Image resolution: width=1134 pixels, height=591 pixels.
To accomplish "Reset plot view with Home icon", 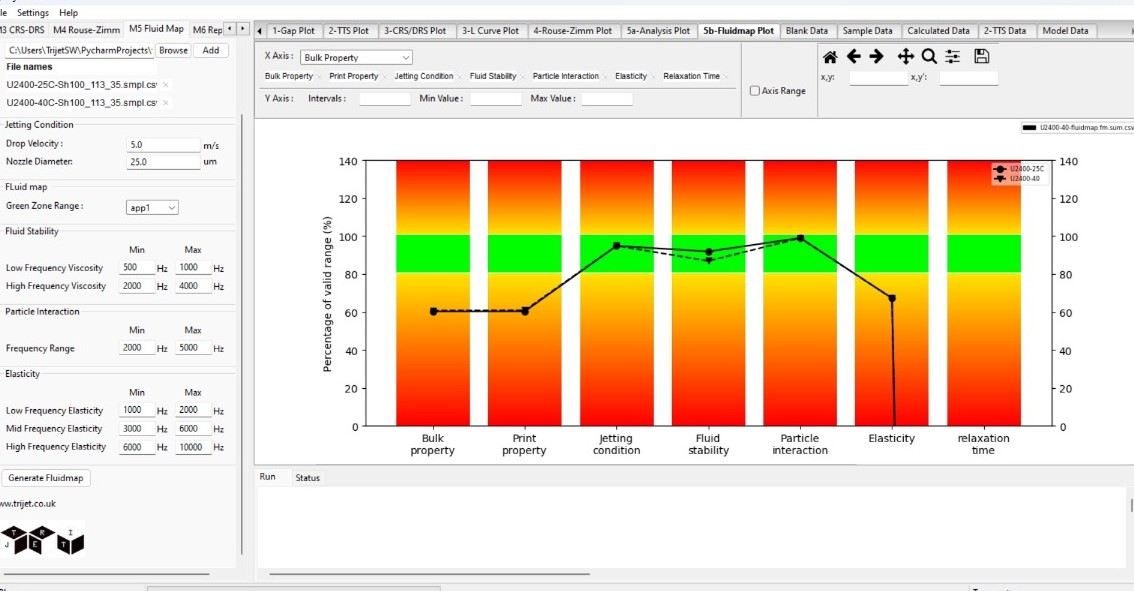I will 829,57.
